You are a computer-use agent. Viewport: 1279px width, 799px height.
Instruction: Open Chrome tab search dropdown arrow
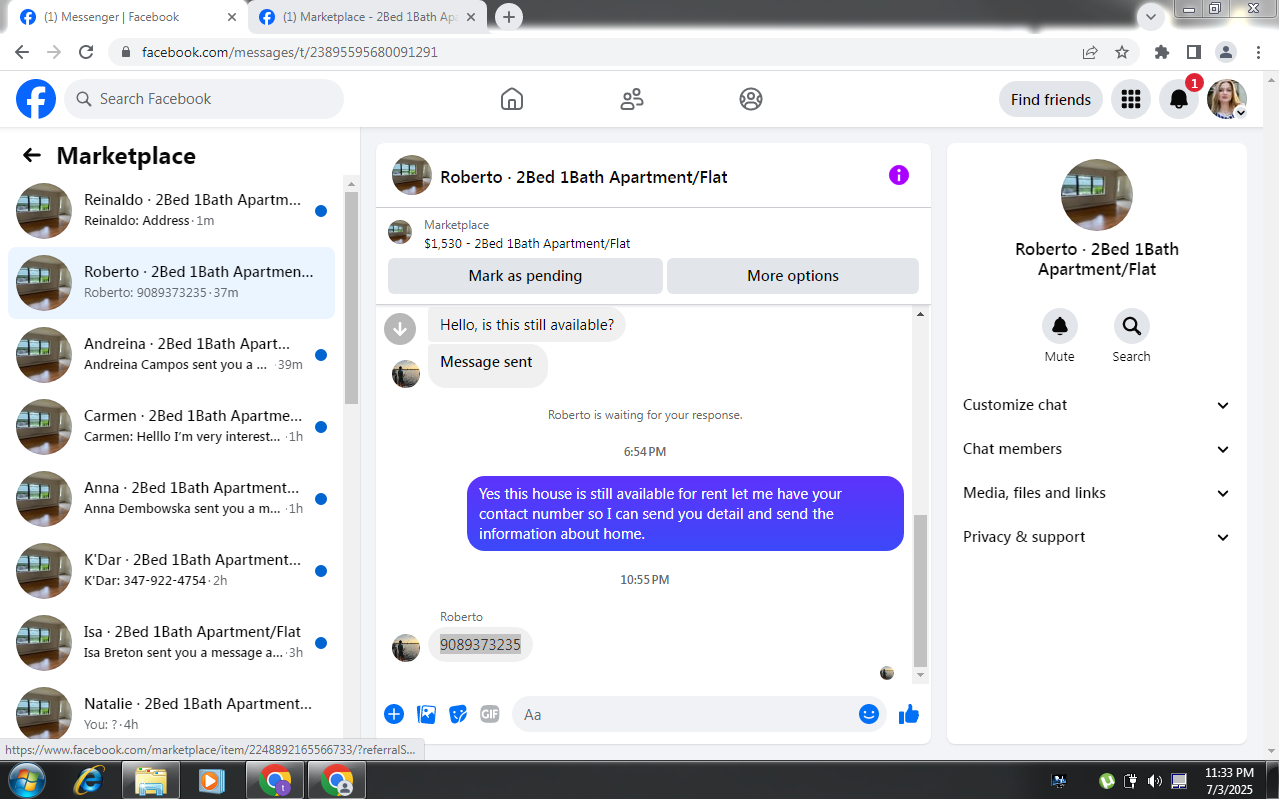coord(1152,16)
